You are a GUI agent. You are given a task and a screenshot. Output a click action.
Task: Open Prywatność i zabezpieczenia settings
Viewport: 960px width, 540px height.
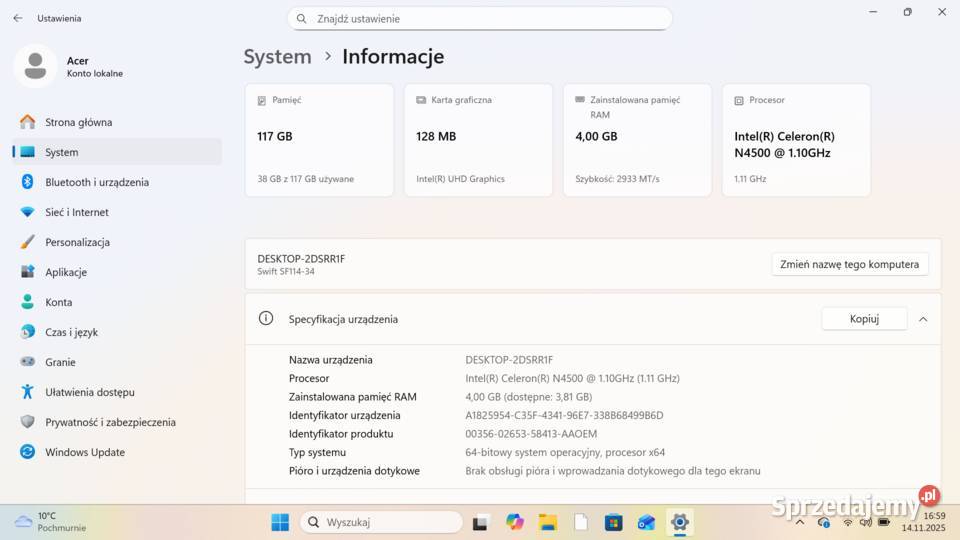(109, 422)
